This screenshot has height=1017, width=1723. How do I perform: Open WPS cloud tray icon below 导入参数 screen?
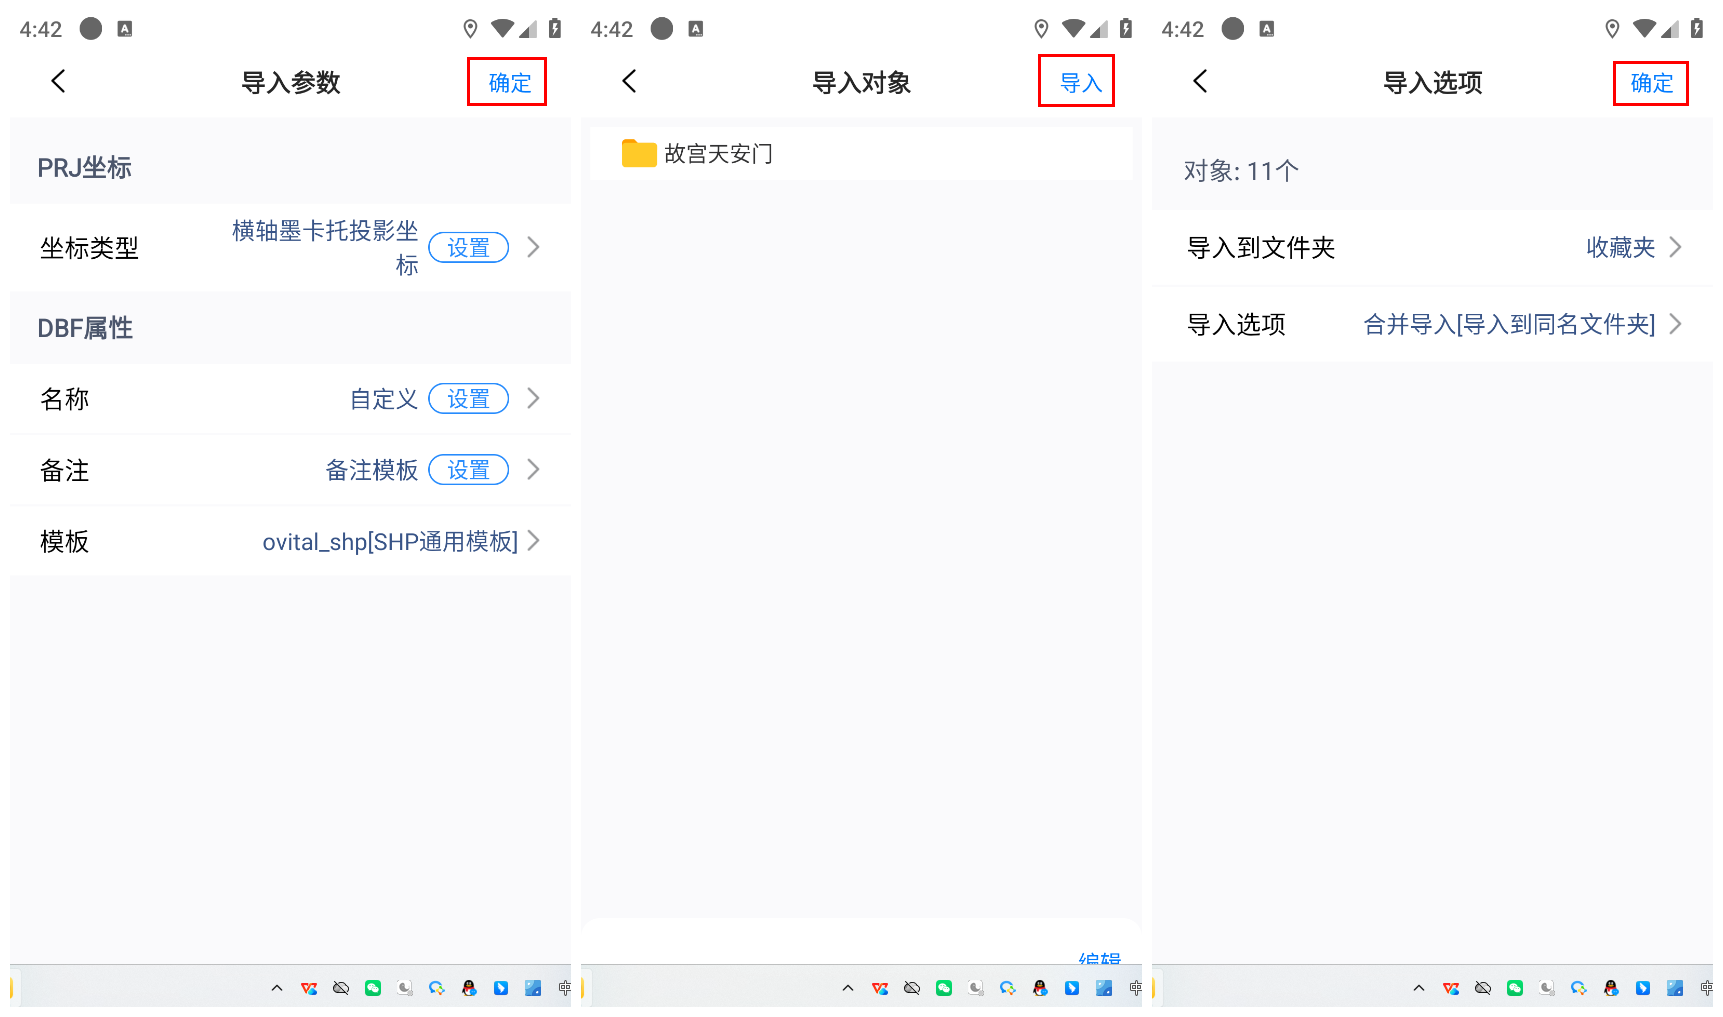point(309,988)
